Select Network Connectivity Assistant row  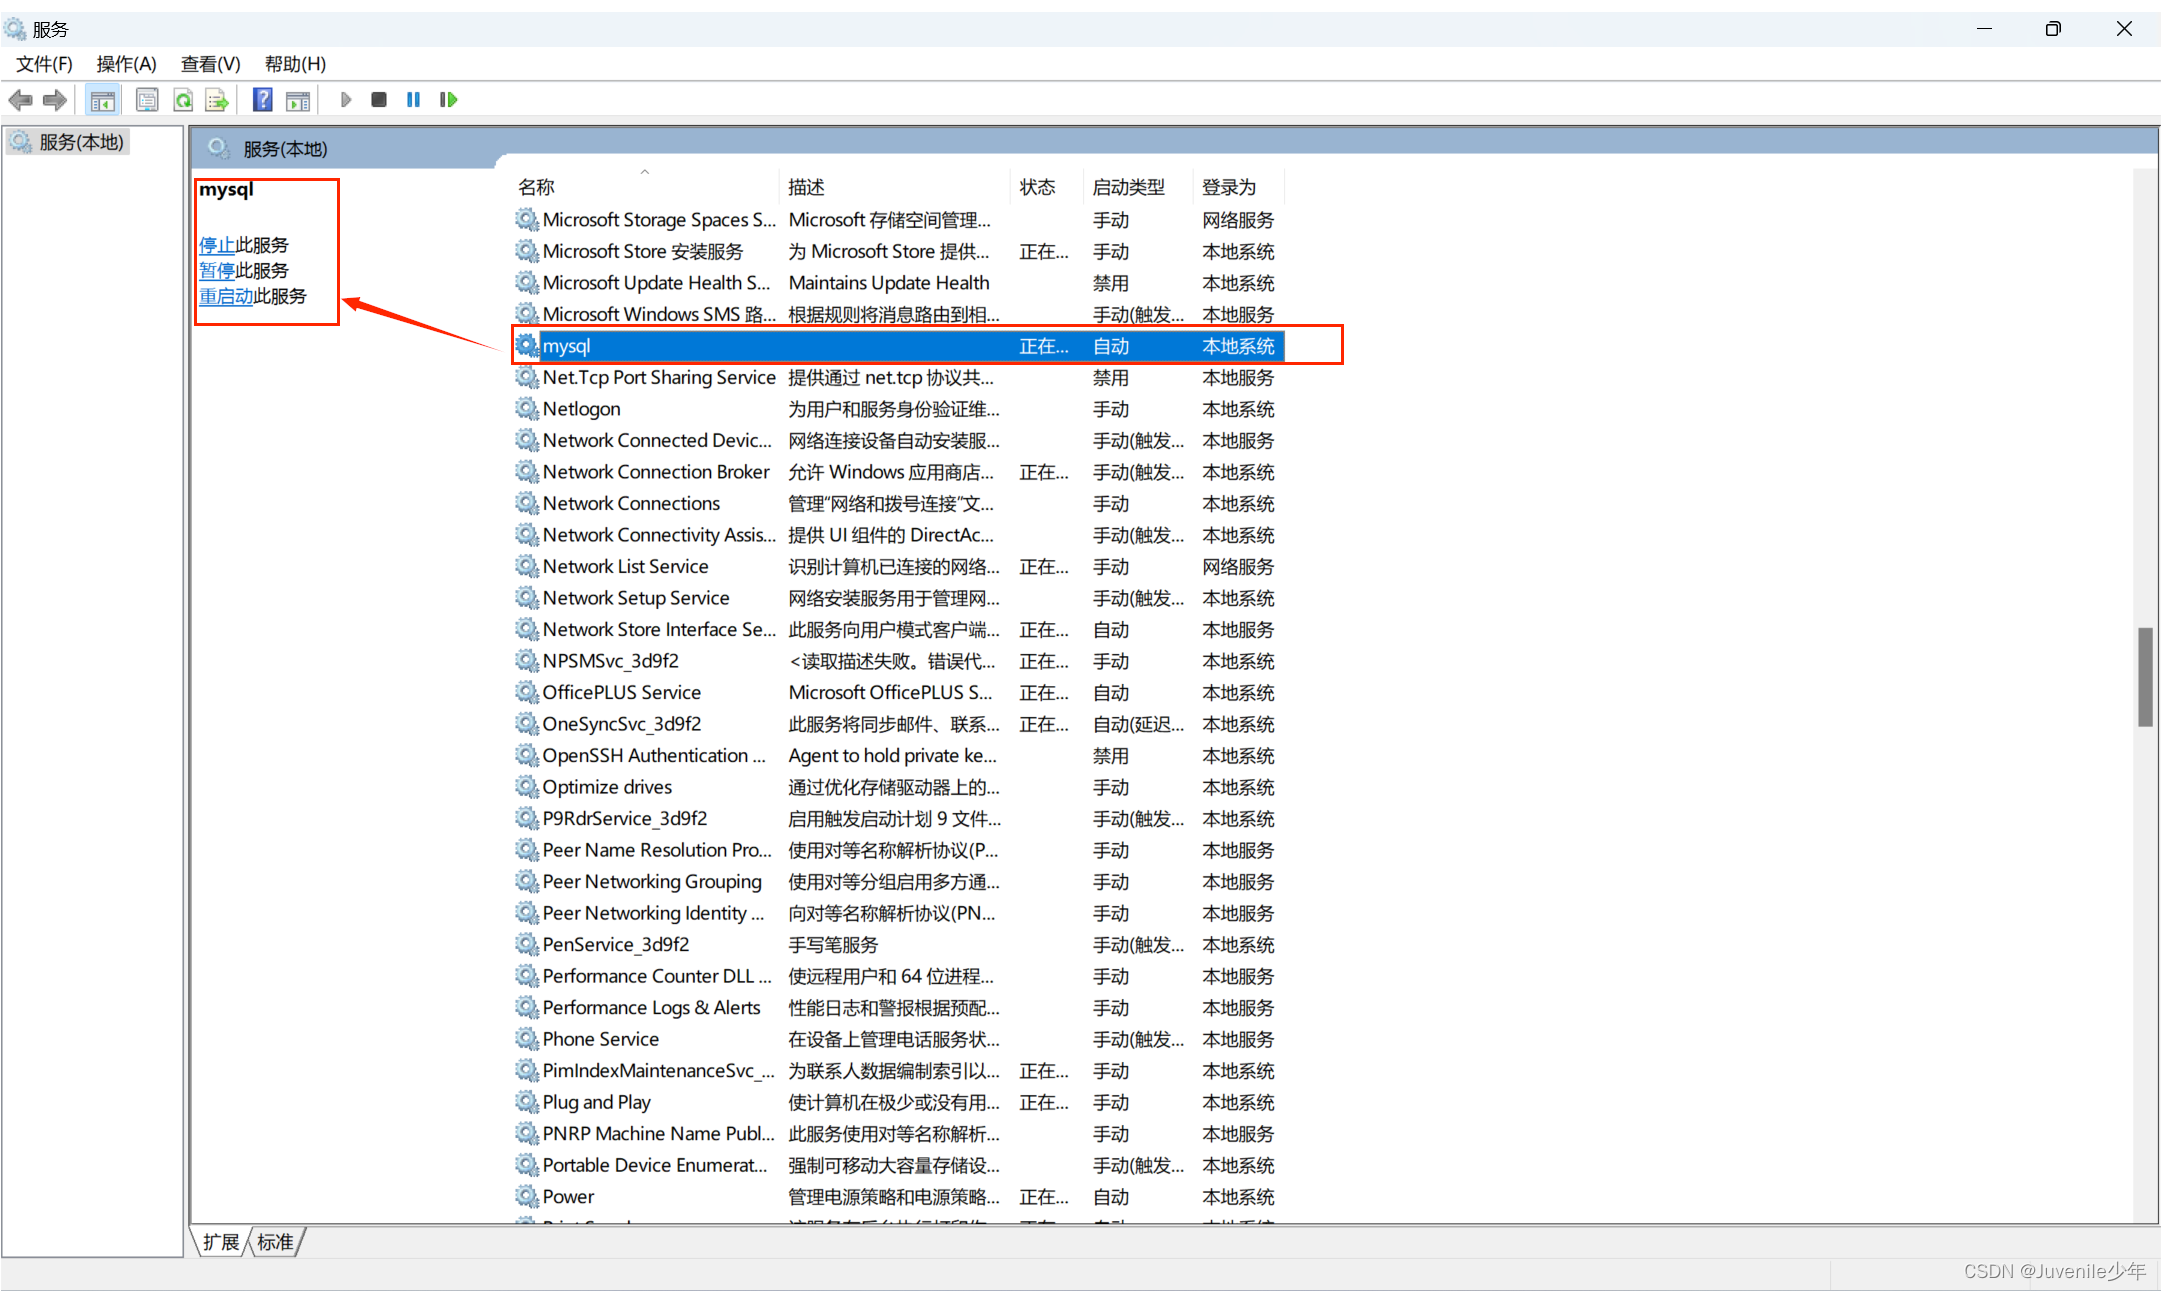(898, 535)
